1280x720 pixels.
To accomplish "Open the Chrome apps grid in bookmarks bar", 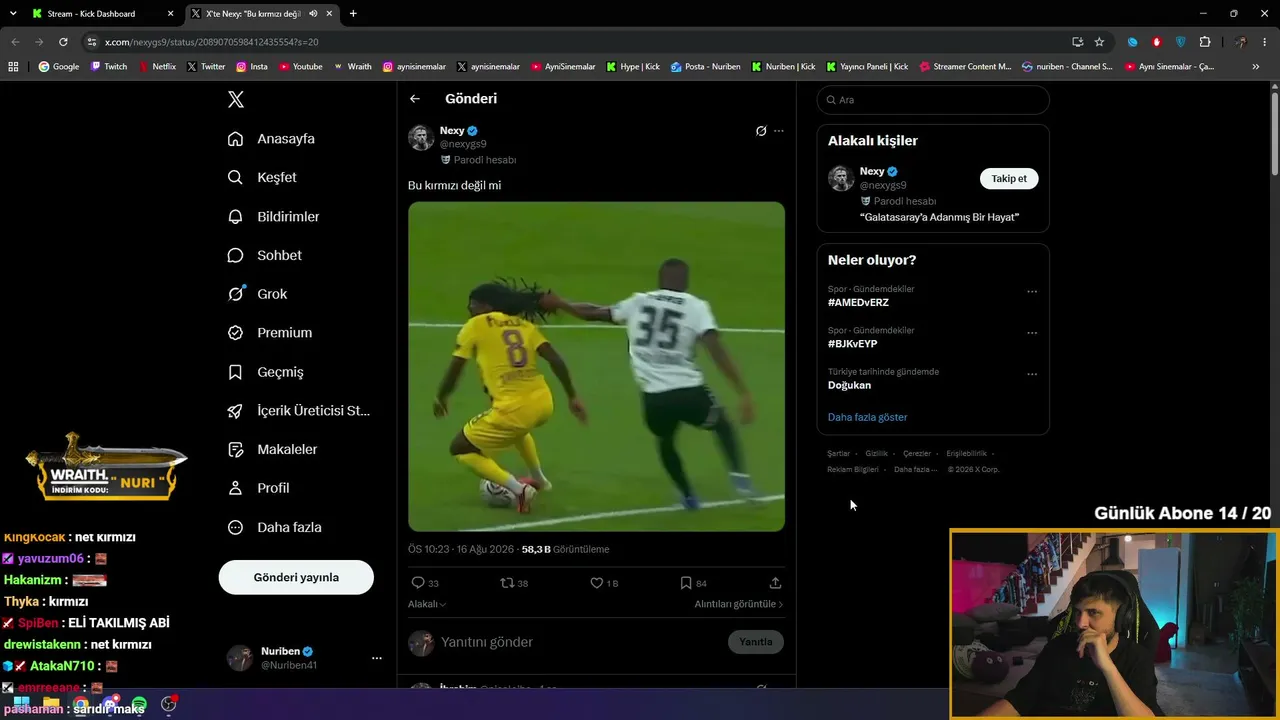I will [13, 67].
